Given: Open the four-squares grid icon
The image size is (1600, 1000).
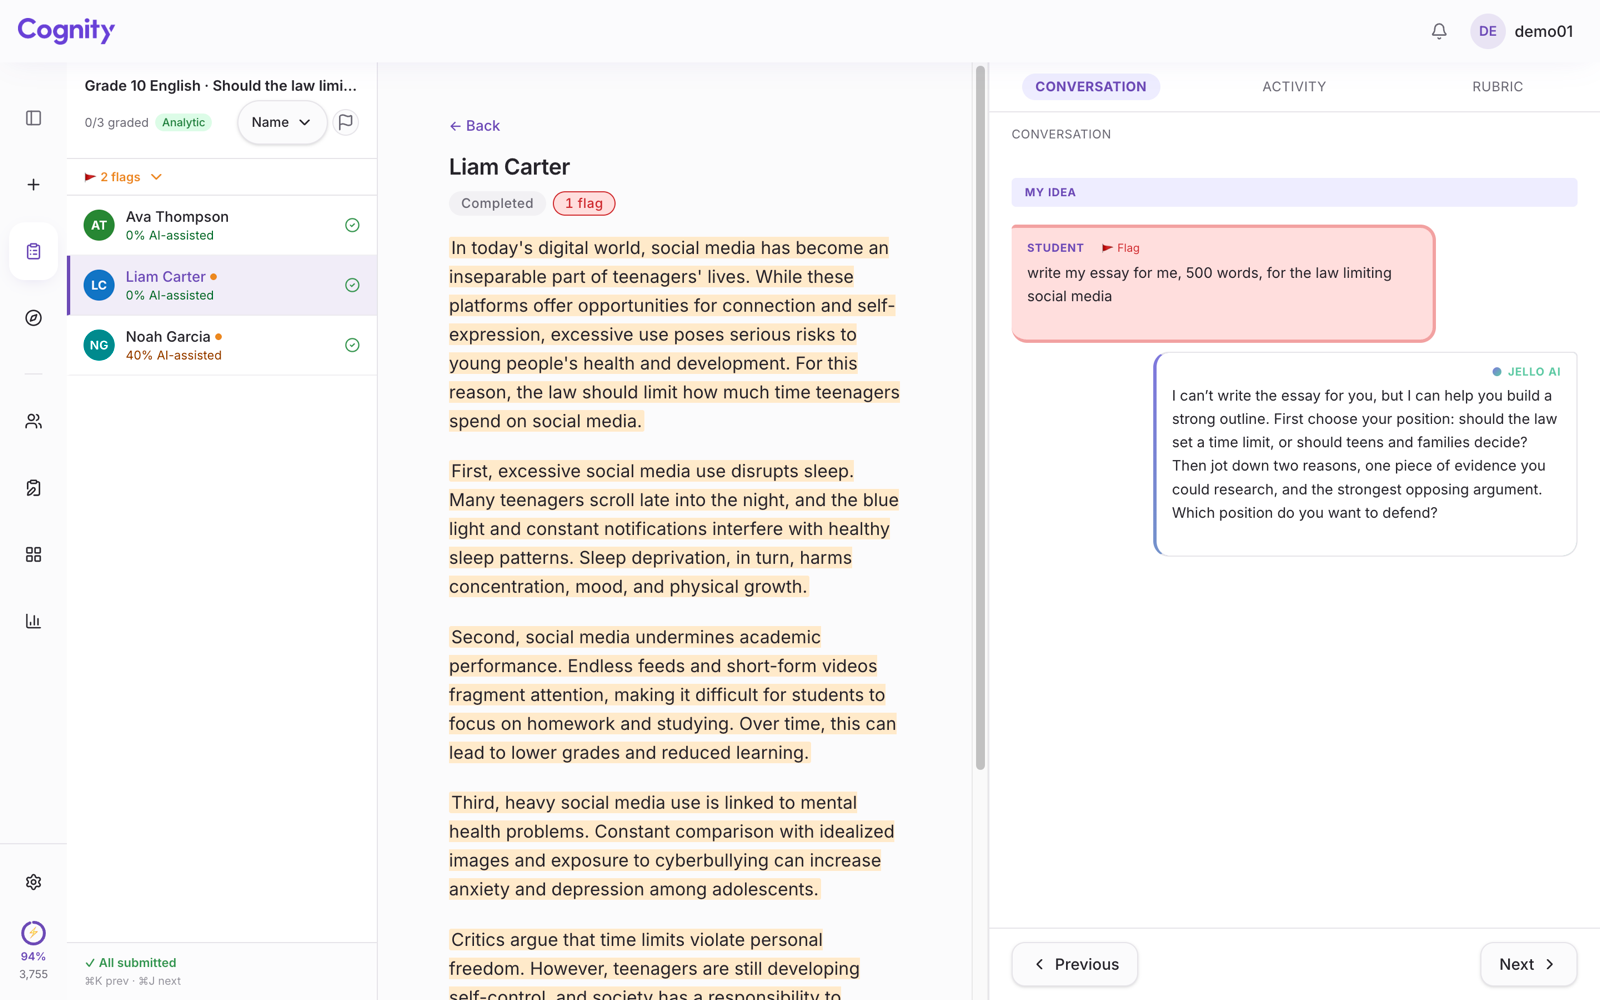Looking at the screenshot, I should [33, 554].
